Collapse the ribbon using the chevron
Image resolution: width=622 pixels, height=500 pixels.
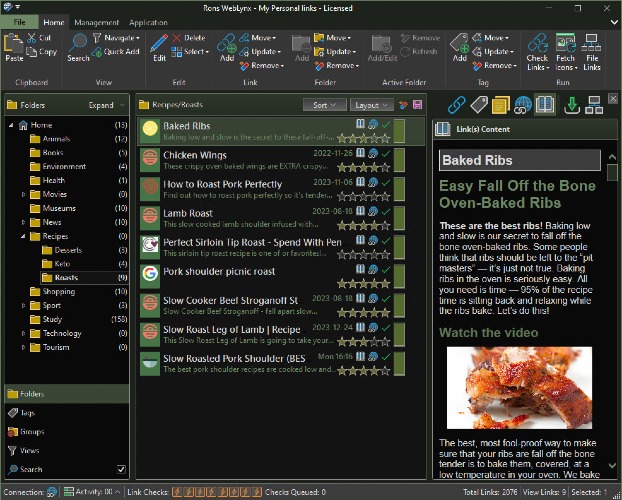pos(614,23)
